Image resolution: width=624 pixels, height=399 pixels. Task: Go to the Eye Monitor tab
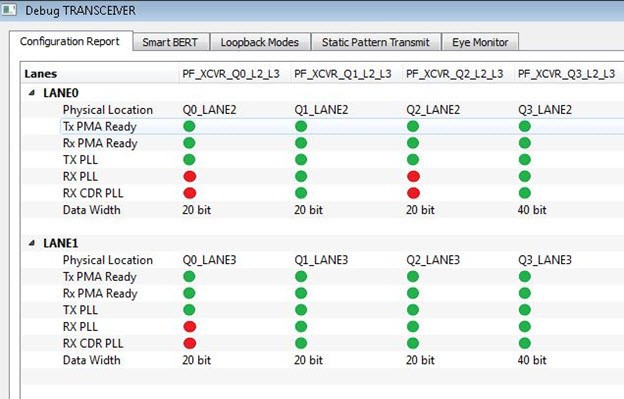(x=480, y=42)
